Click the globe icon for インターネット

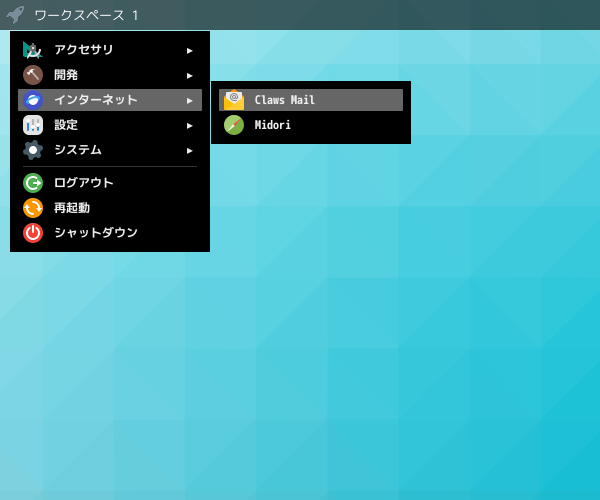click(x=33, y=100)
